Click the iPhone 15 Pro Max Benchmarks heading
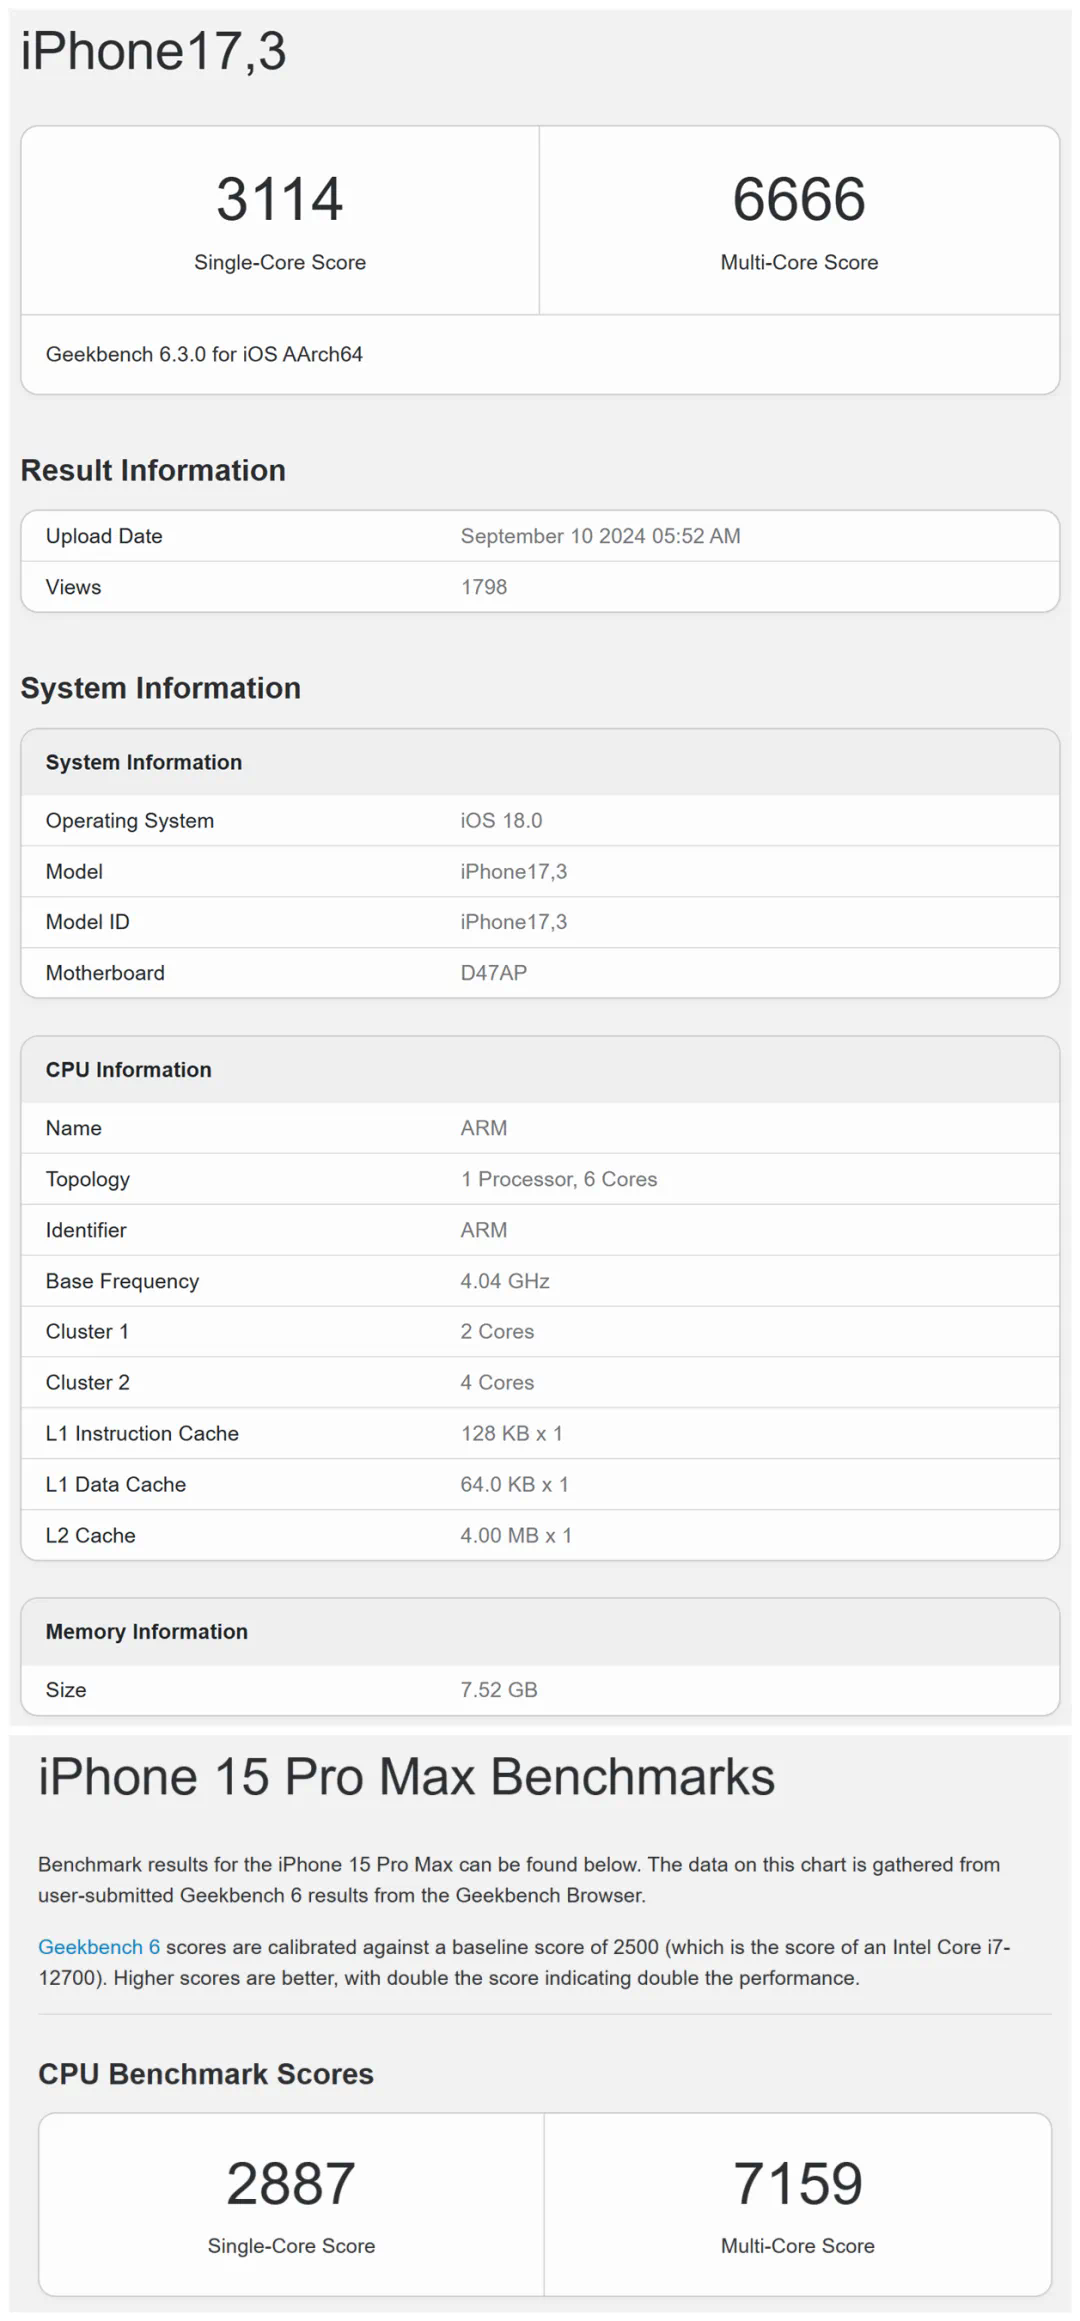The width and height of the screenshot is (1080, 2321). (x=406, y=1777)
